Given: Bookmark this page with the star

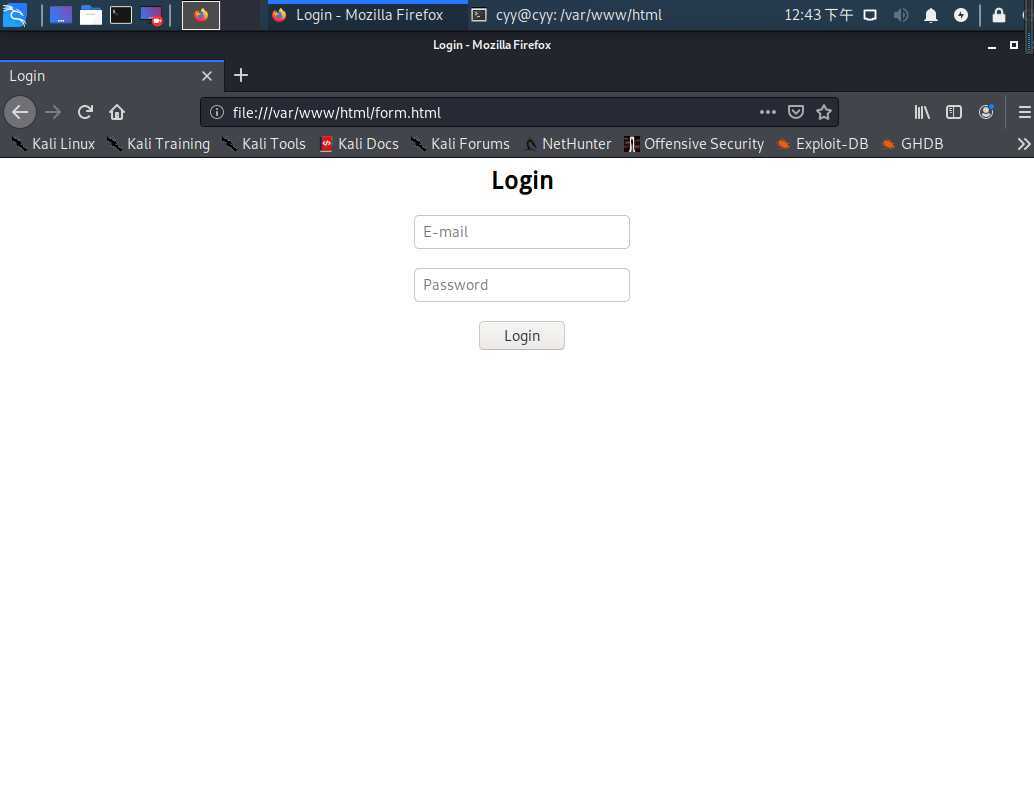Looking at the screenshot, I should [x=824, y=112].
